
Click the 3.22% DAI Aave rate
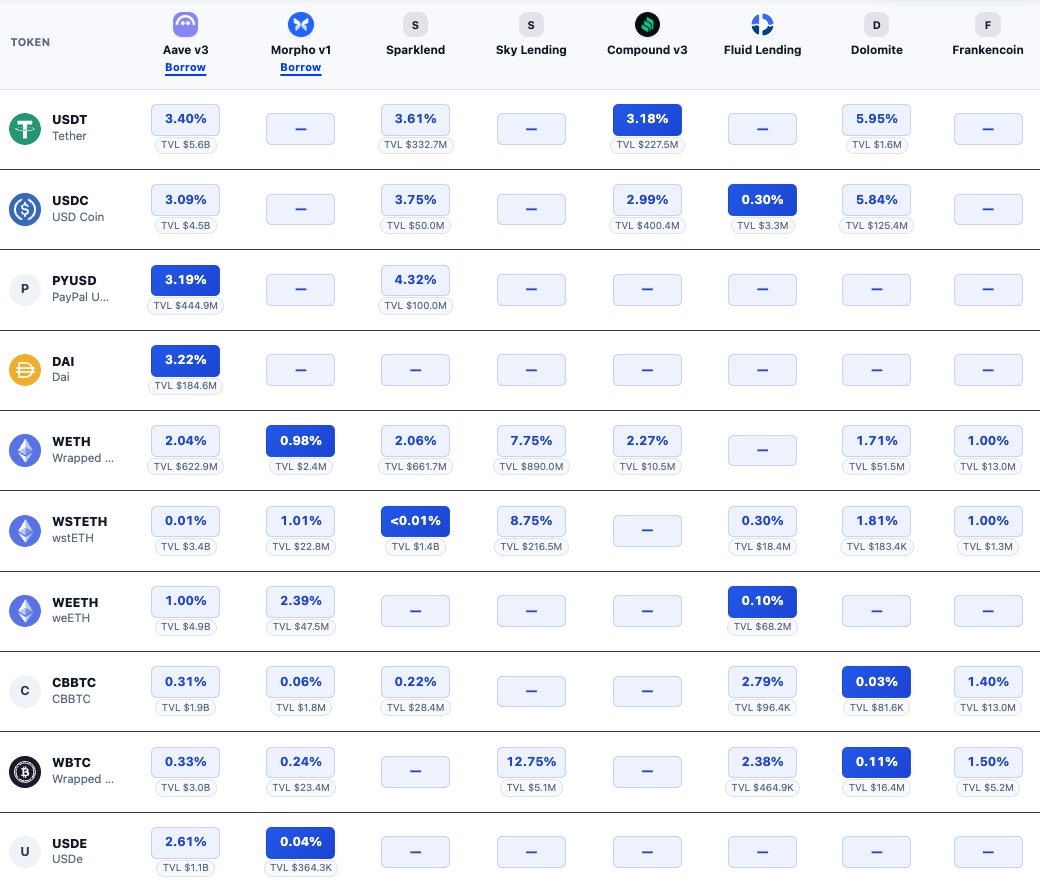pyautogui.click(x=185, y=360)
